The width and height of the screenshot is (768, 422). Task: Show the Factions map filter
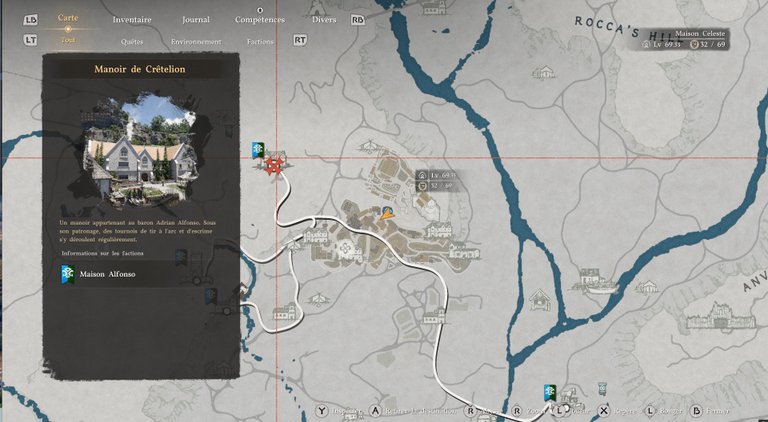259,42
